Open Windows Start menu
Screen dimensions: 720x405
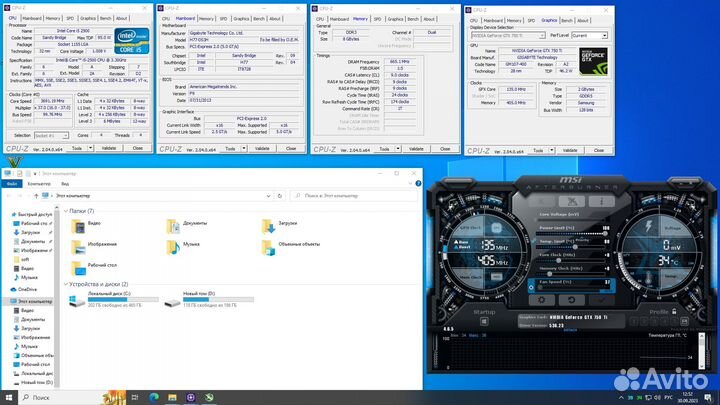coord(9,397)
